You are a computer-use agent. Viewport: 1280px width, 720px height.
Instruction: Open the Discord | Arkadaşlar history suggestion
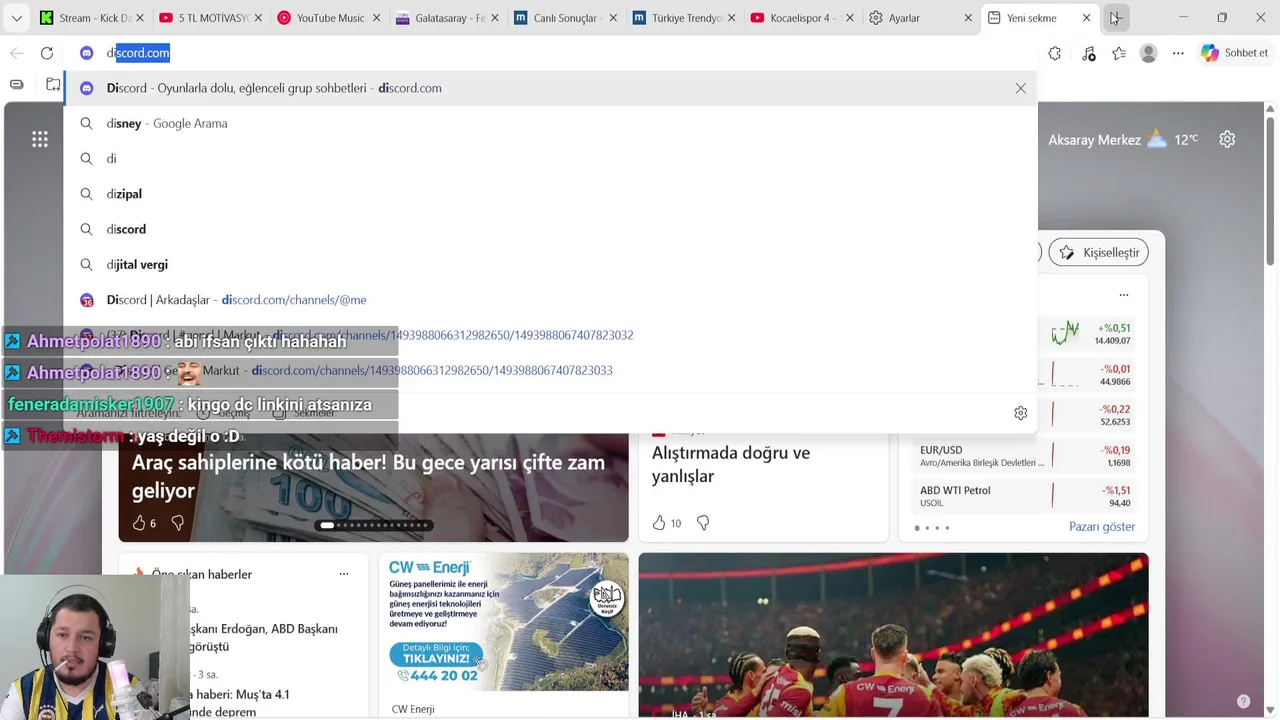(550, 300)
